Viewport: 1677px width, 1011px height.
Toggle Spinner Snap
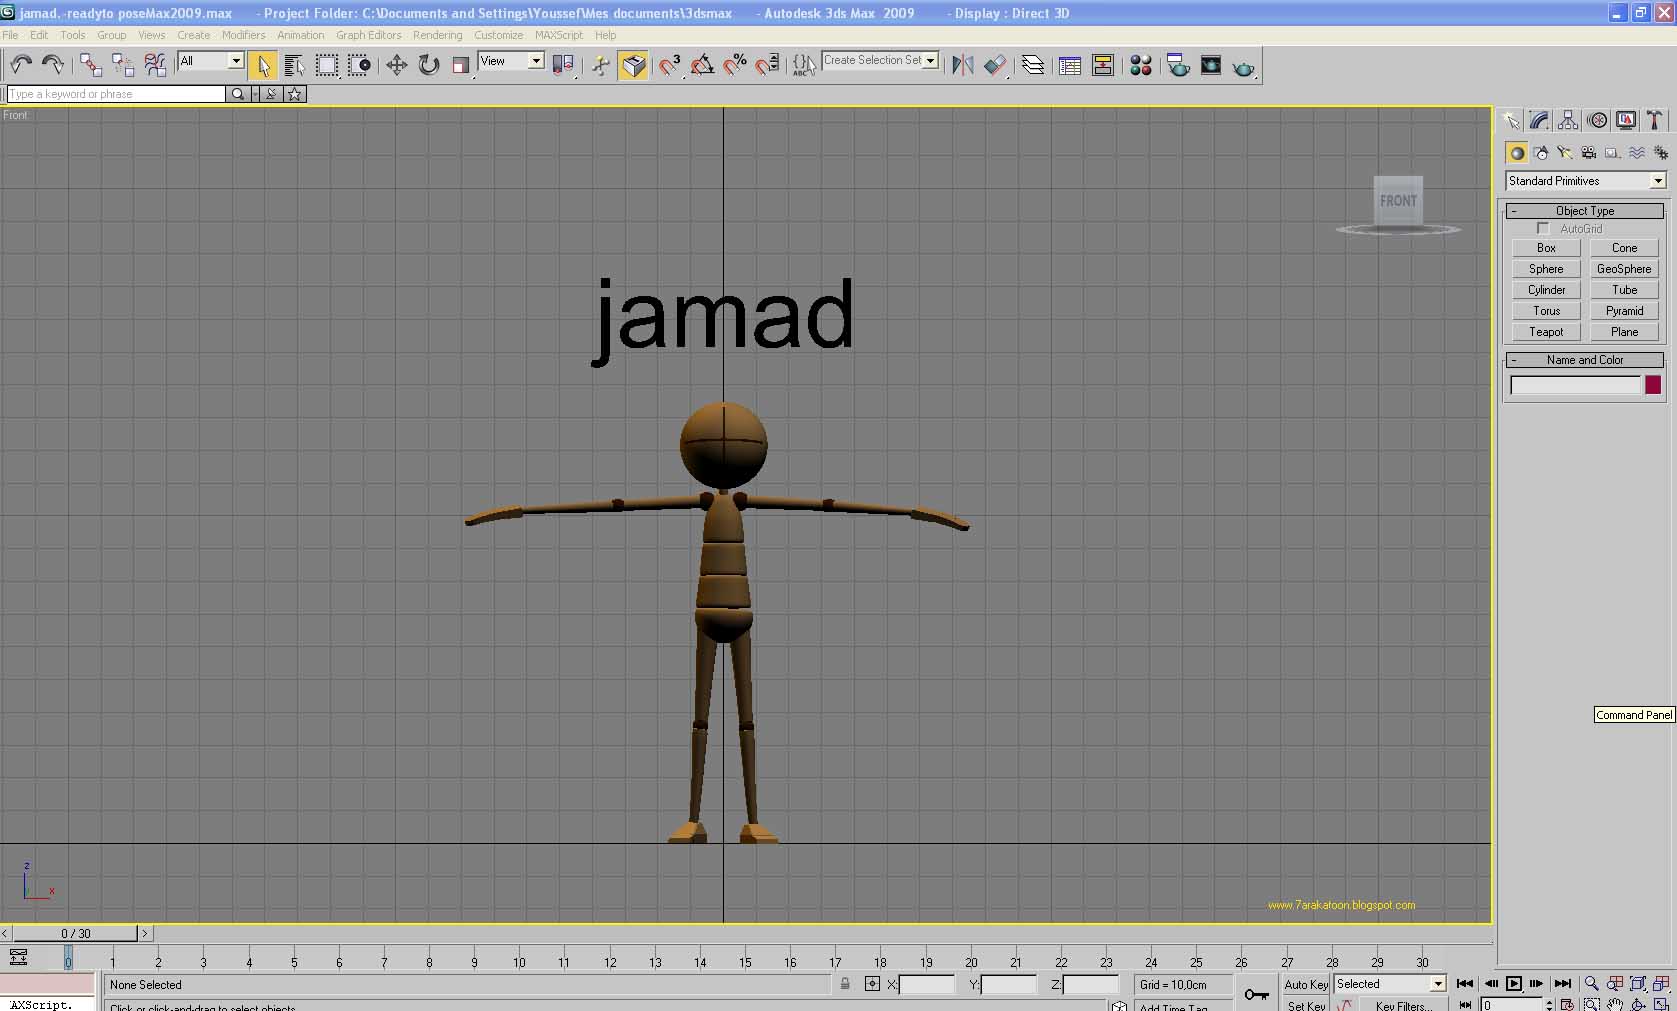pos(768,65)
